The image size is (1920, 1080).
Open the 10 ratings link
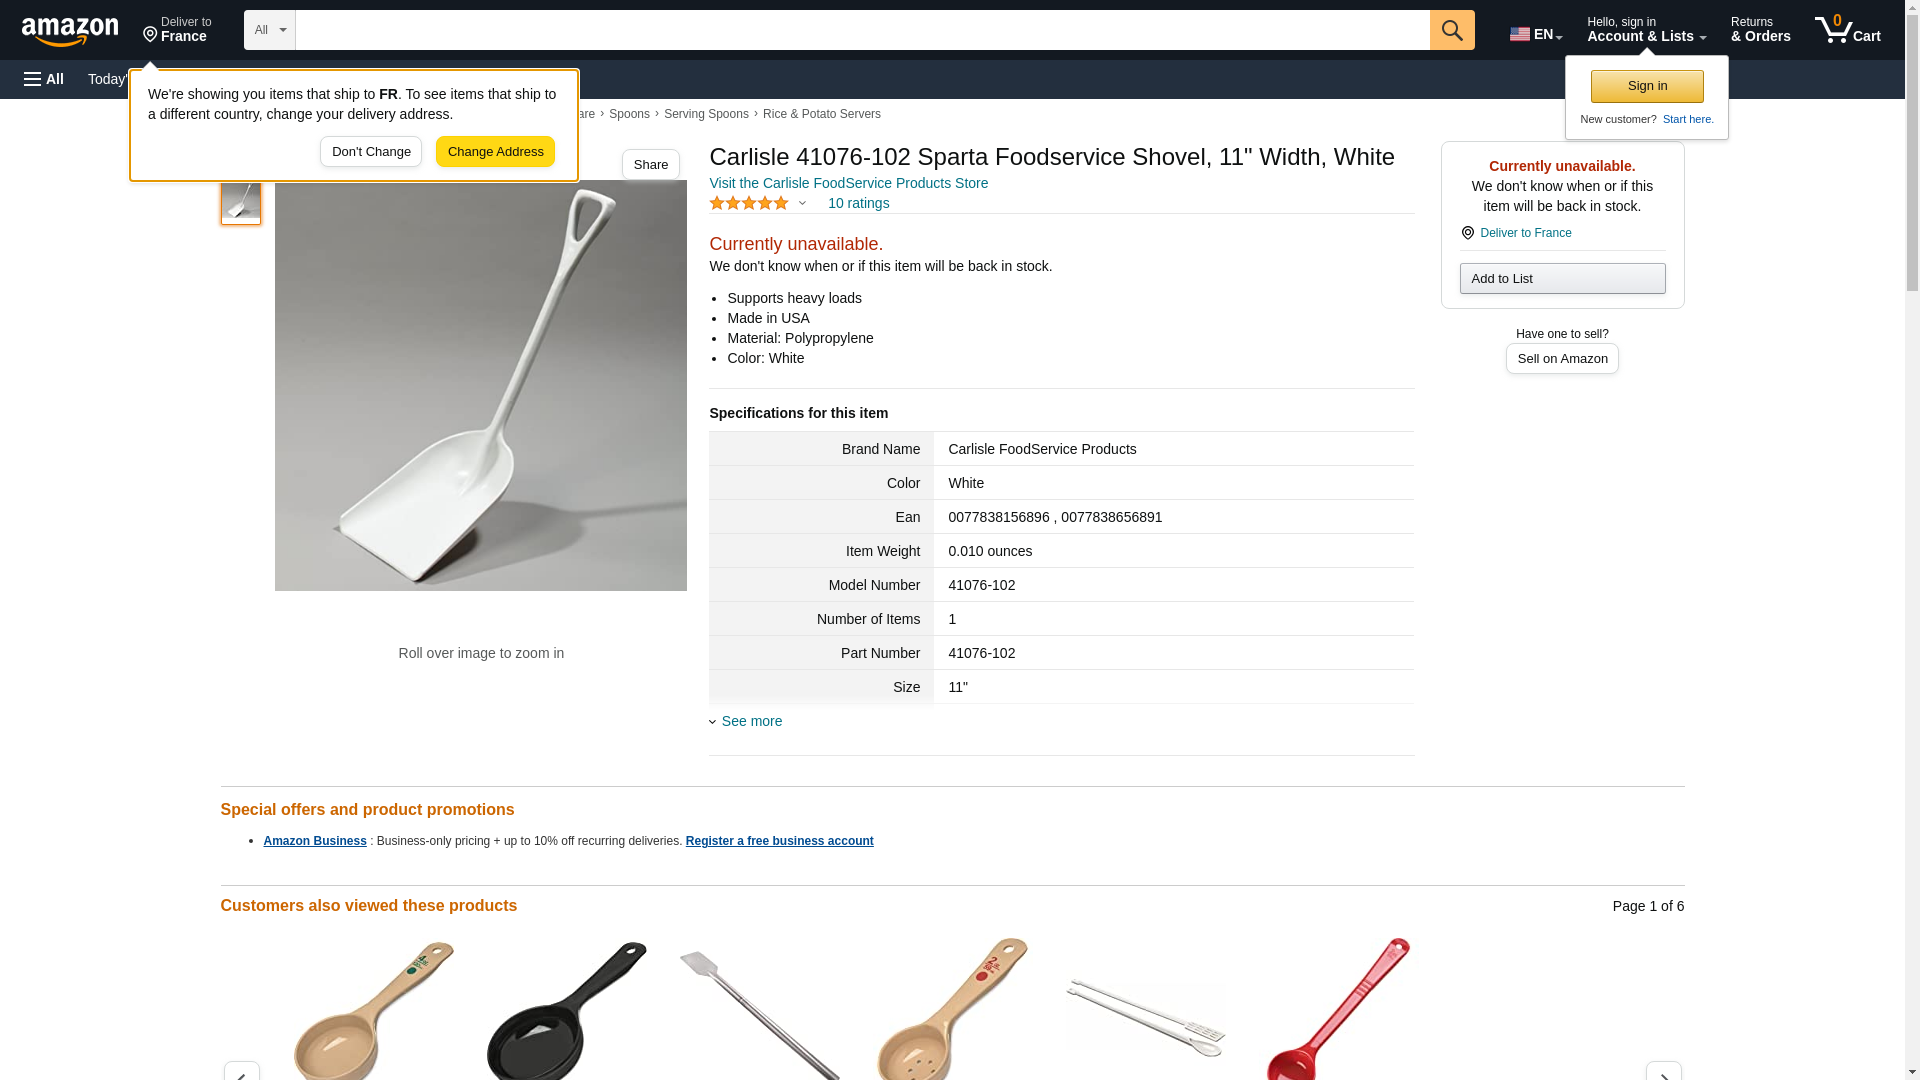click(x=858, y=203)
